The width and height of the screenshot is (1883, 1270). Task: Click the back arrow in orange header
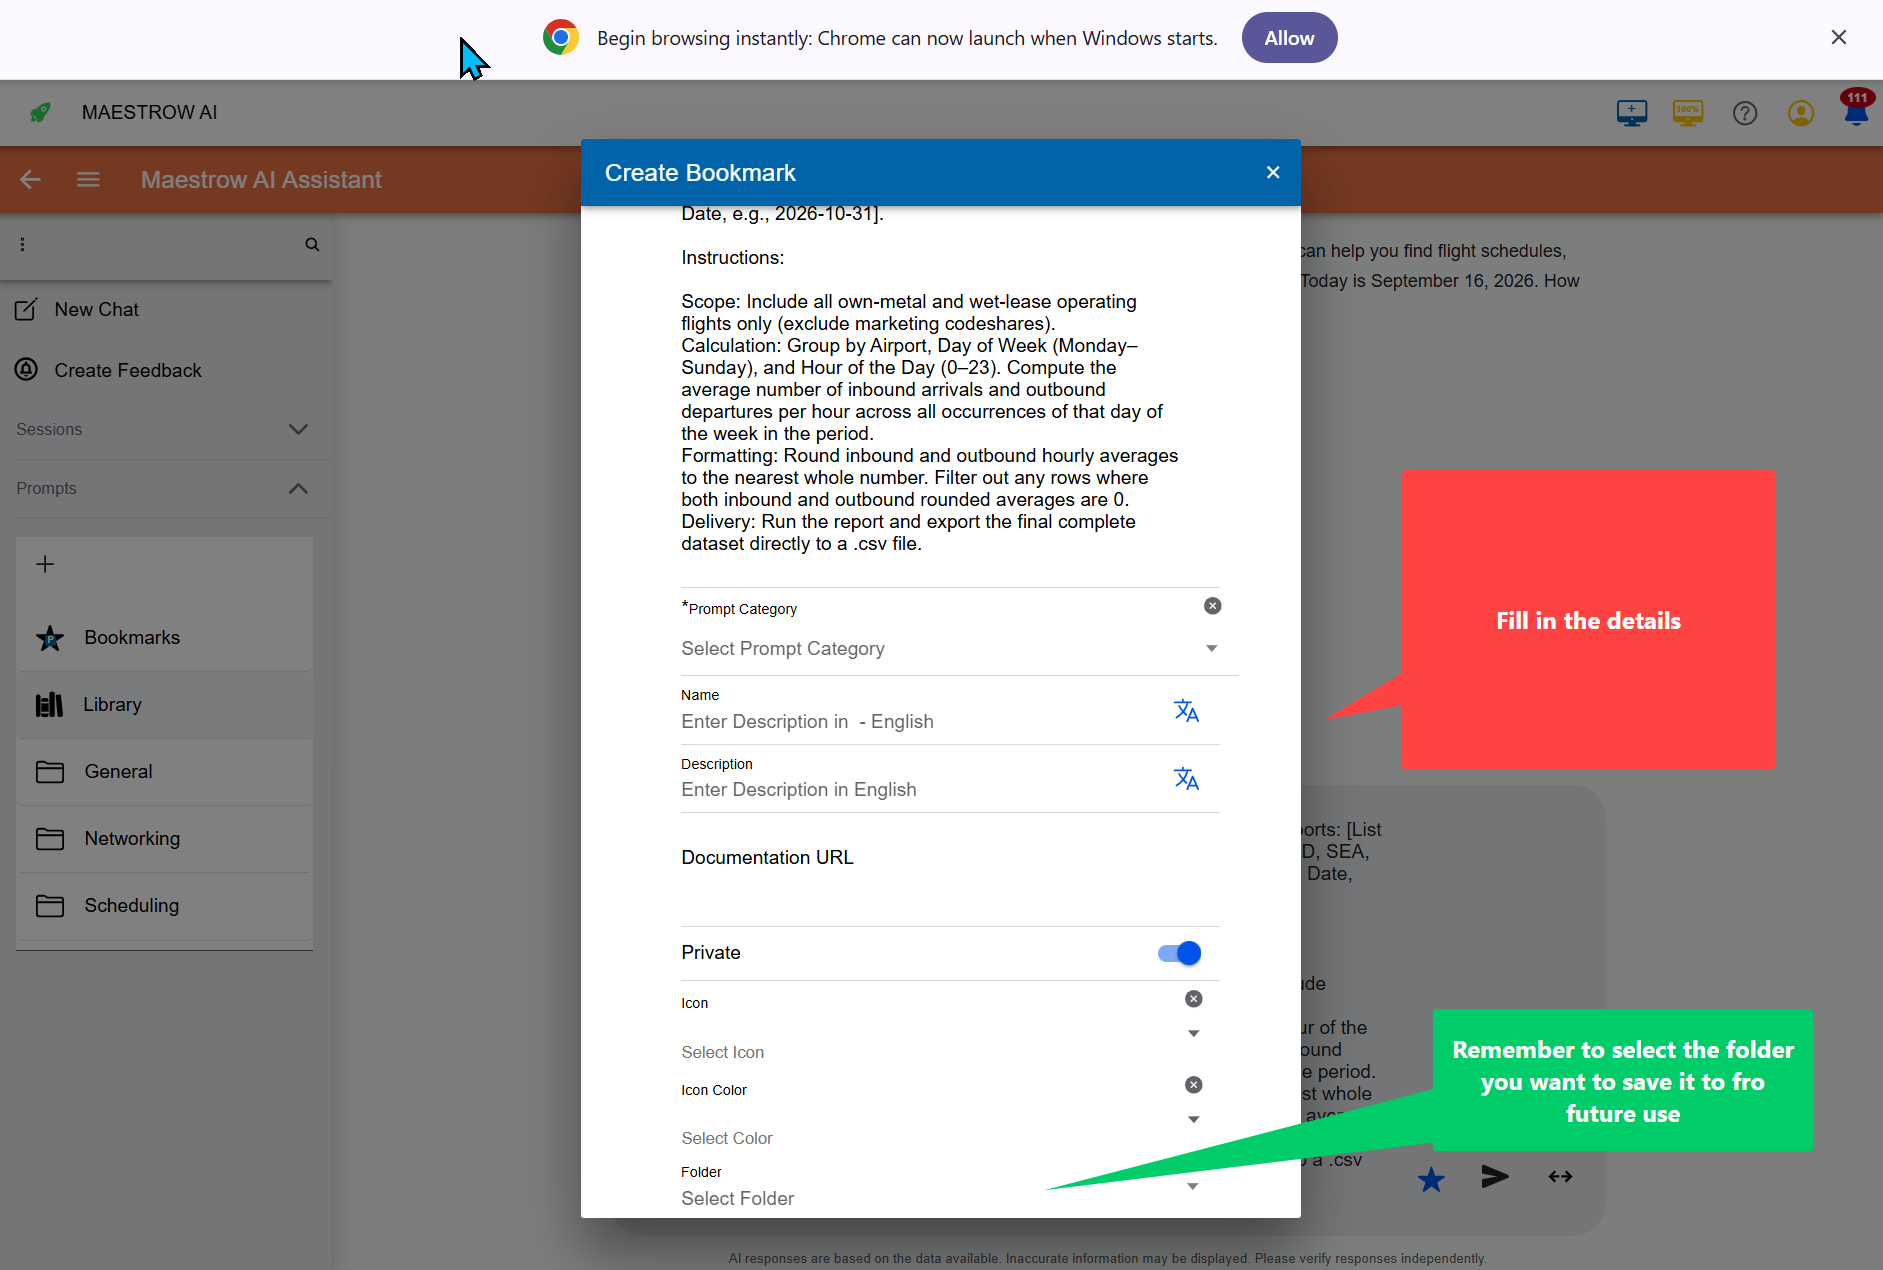click(x=31, y=180)
